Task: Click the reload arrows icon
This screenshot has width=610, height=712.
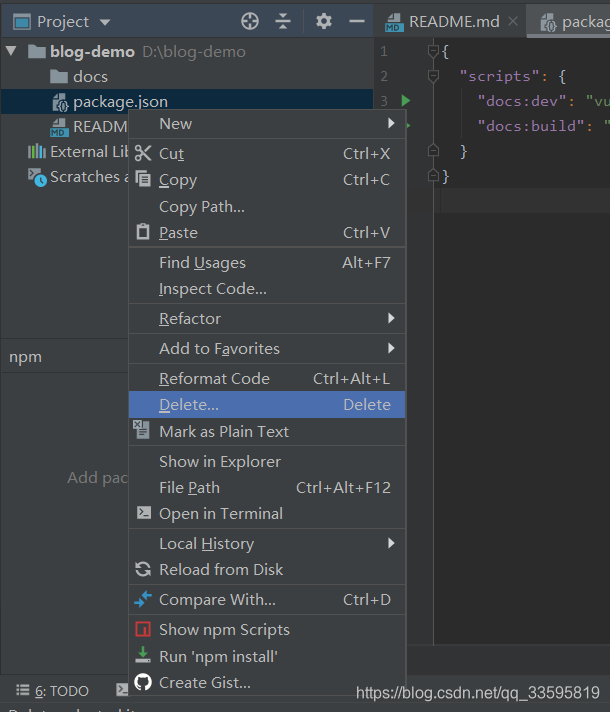Action: [x=143, y=569]
